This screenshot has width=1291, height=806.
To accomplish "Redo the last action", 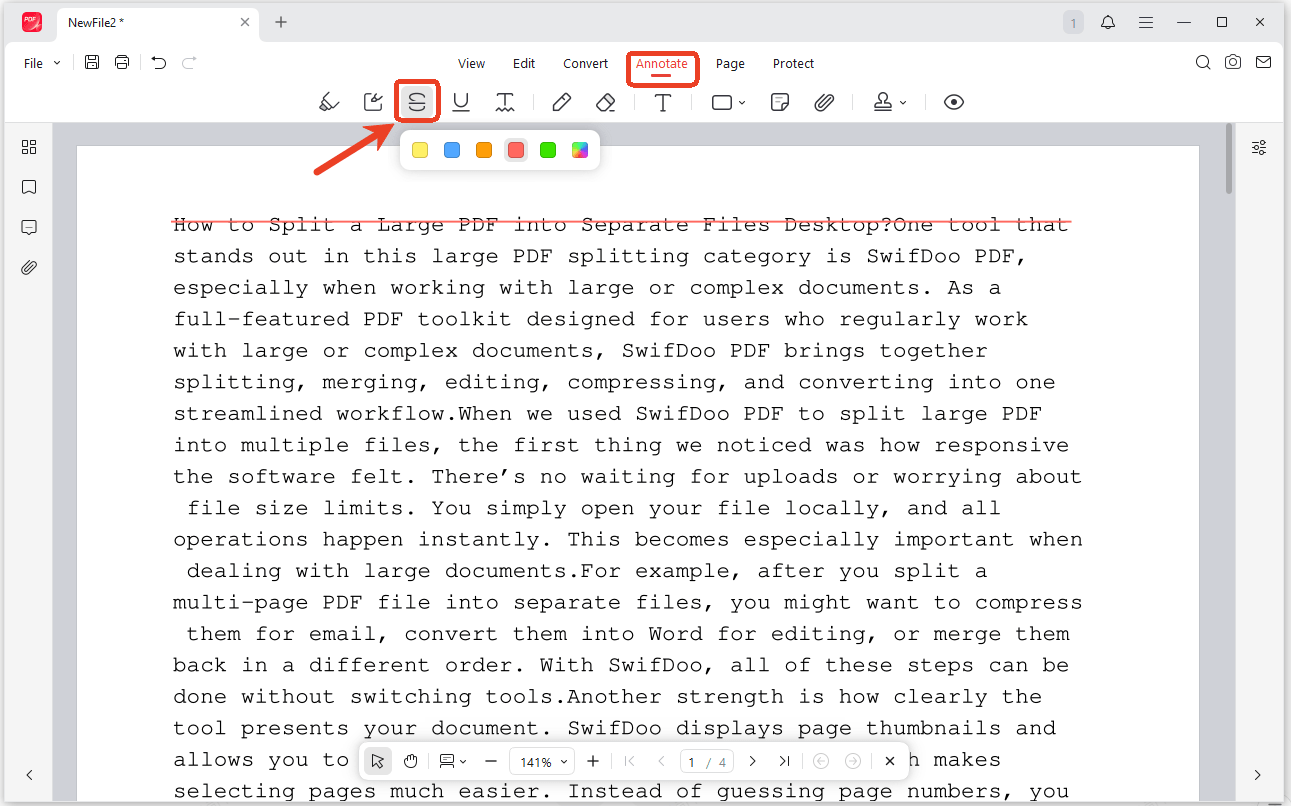I will coord(189,63).
